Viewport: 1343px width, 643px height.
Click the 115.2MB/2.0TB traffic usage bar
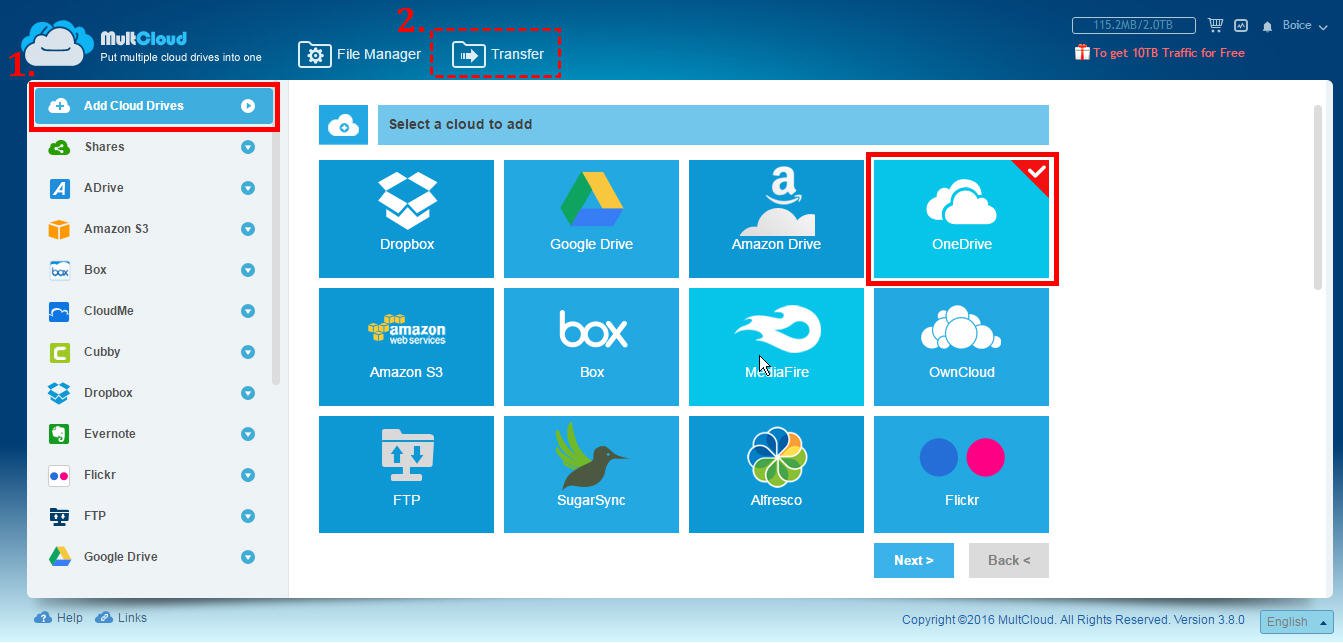pyautogui.click(x=1135, y=25)
